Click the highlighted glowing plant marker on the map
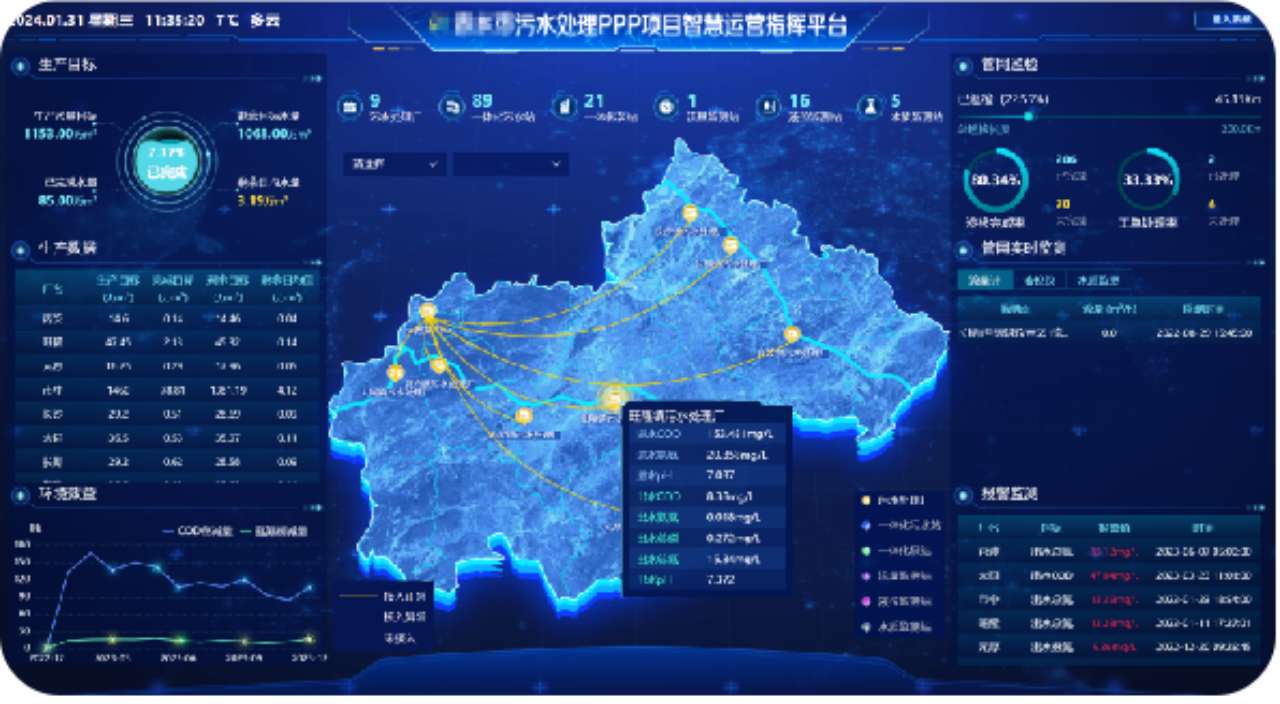Screen dimensions: 1280x704 613,397
